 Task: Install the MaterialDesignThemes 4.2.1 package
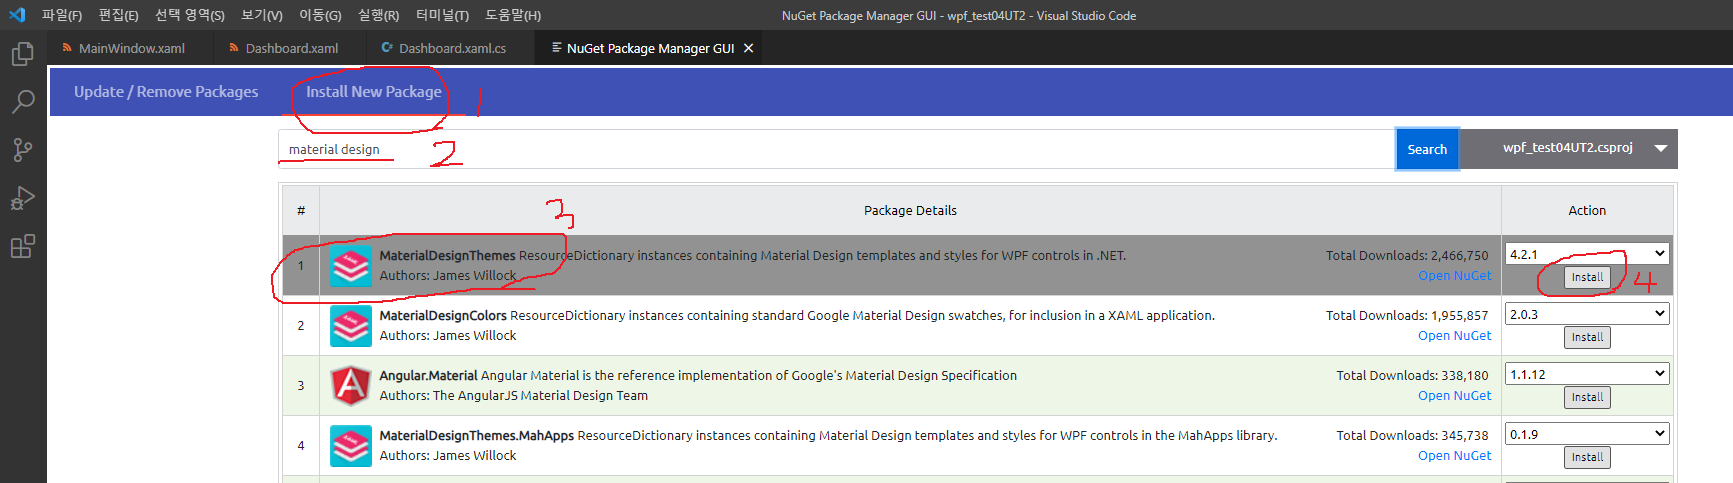1587,277
